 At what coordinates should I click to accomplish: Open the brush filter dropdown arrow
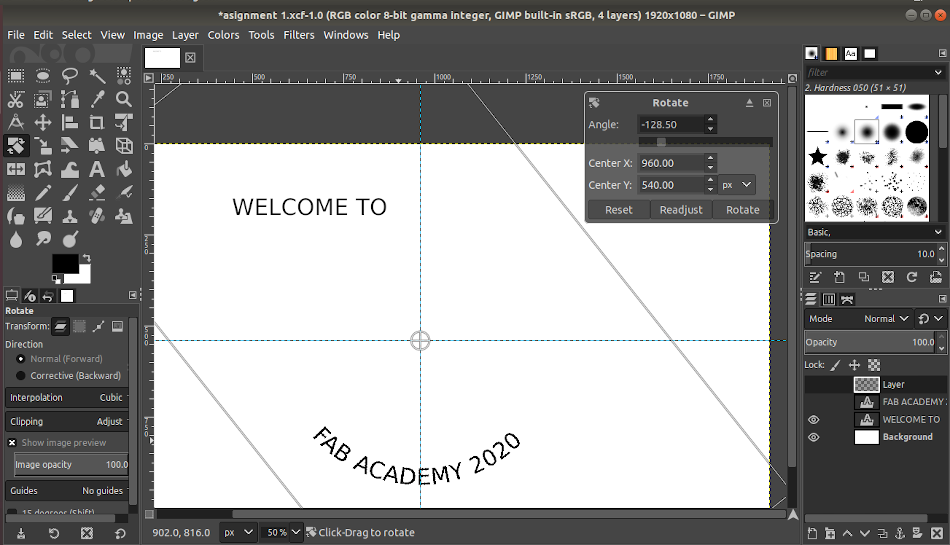tap(938, 72)
